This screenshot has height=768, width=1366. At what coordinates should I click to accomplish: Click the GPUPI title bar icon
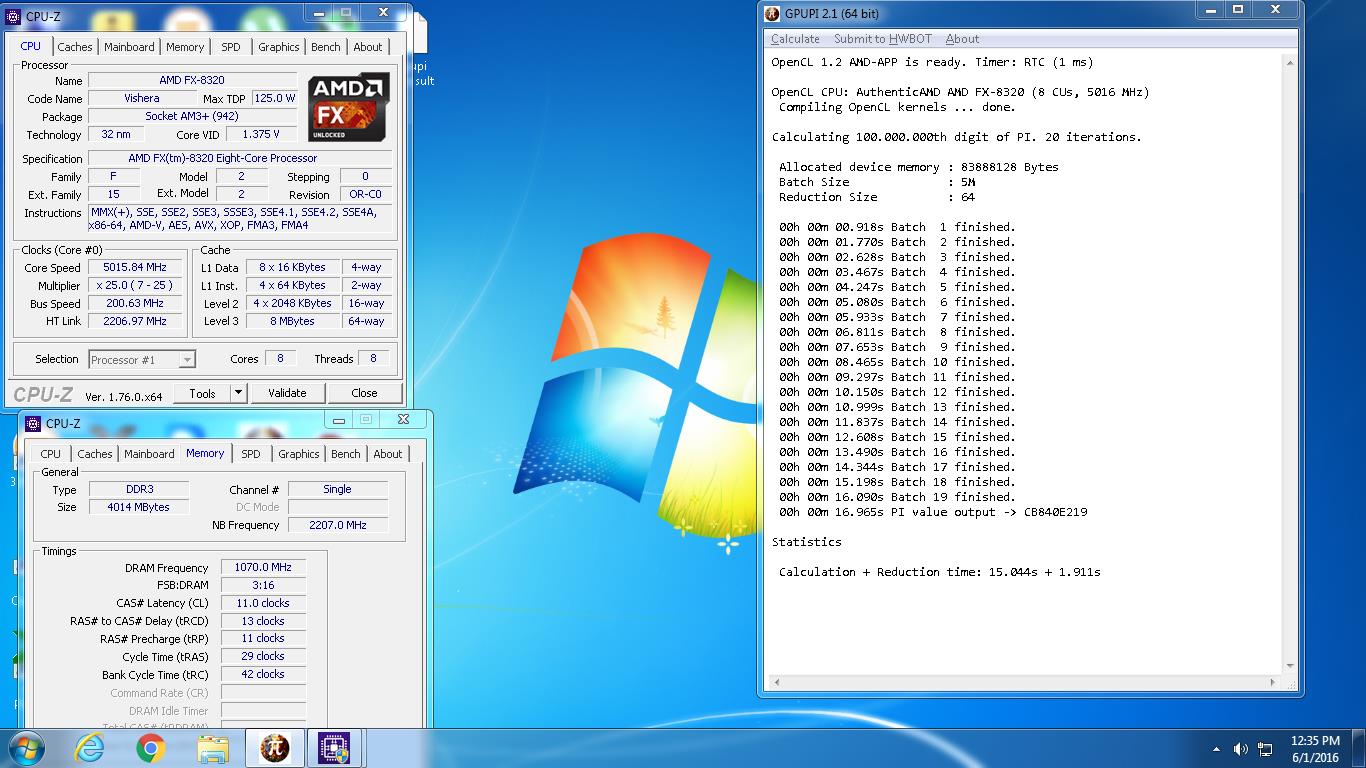pos(772,13)
